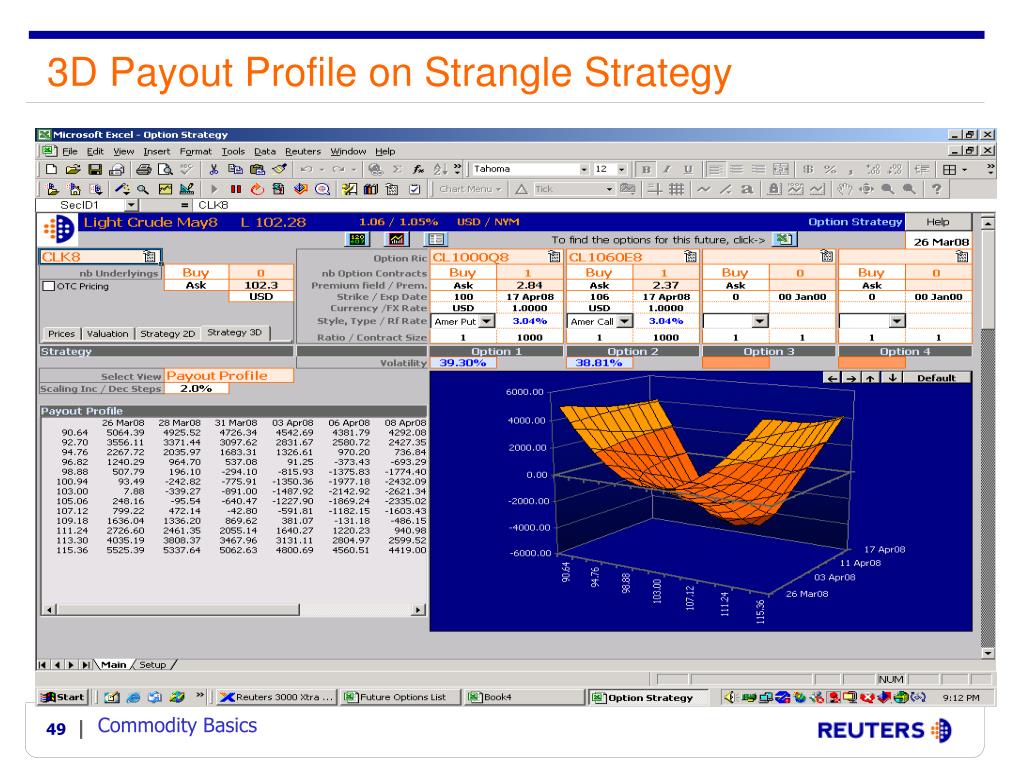Open the lookup icon beside CL1060E8
The image size is (1024, 768).
click(690, 257)
